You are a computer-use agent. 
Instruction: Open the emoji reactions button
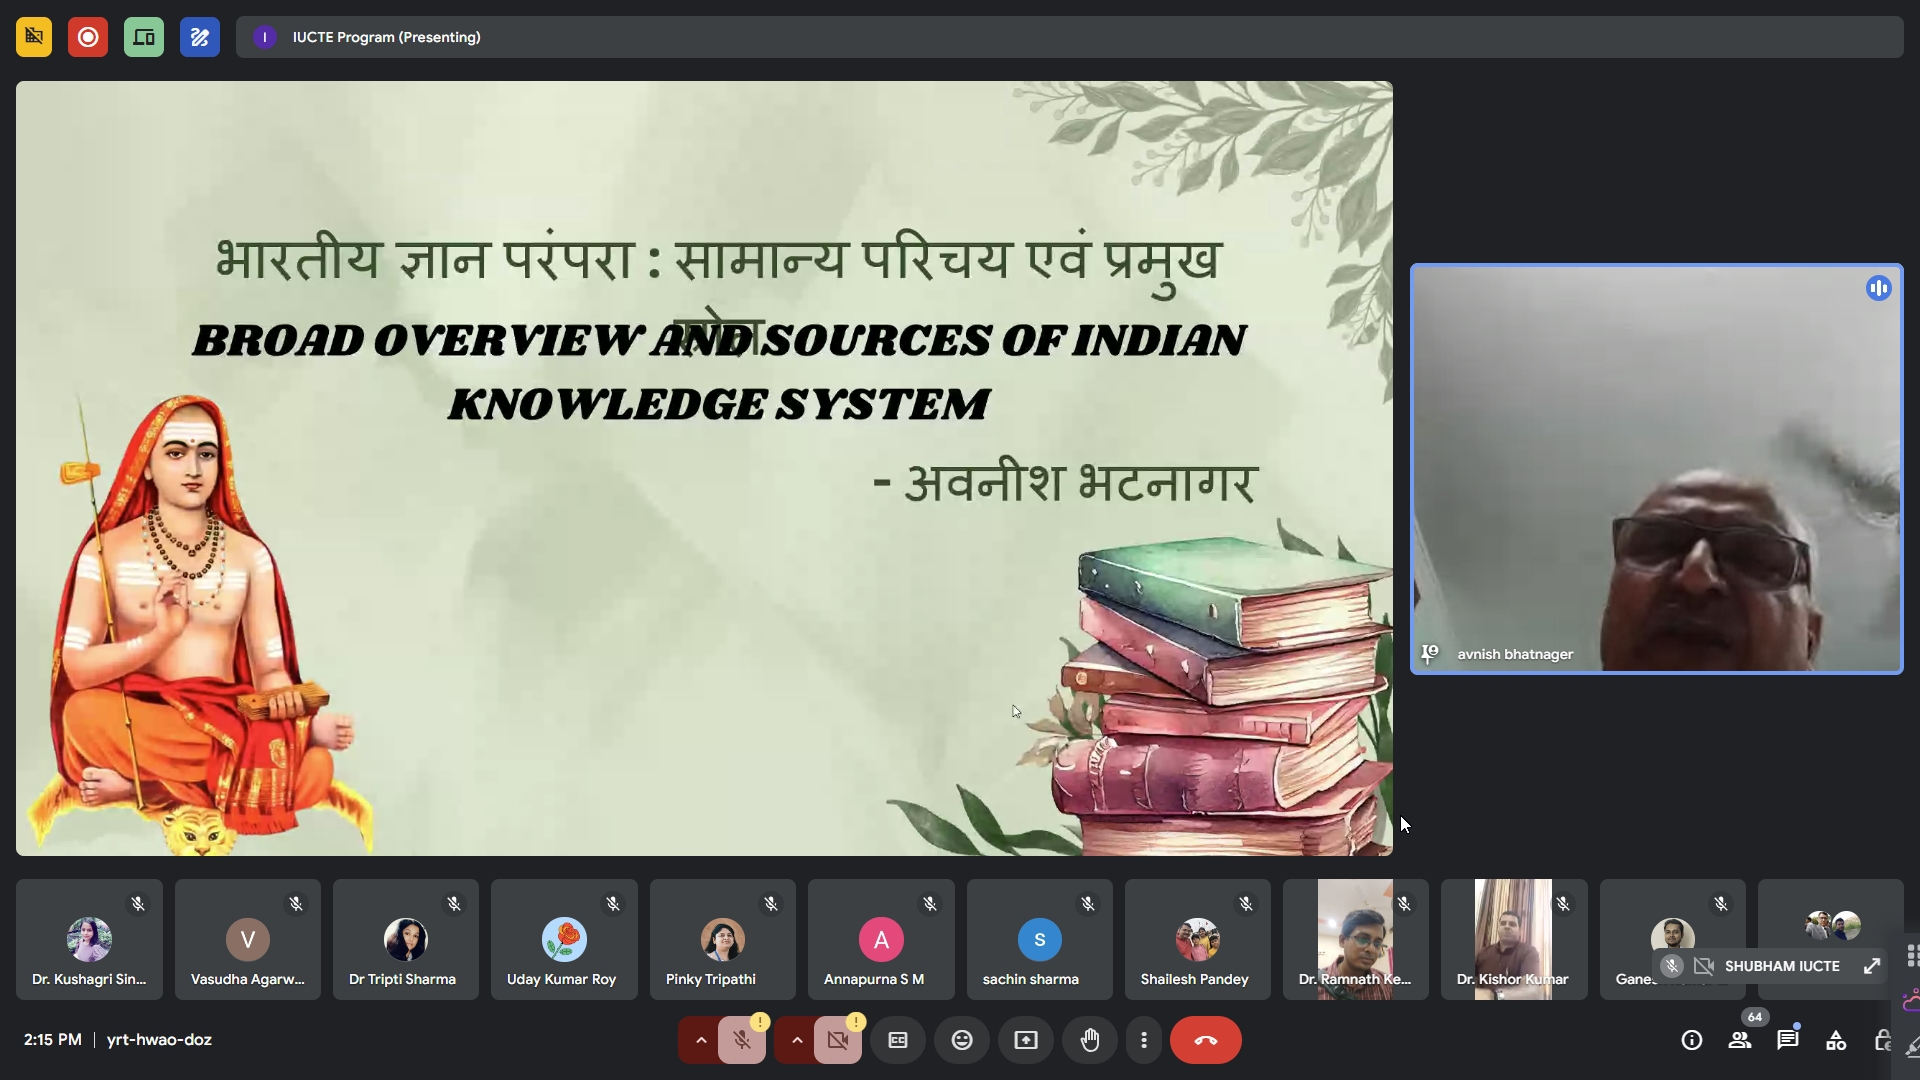click(x=962, y=1040)
